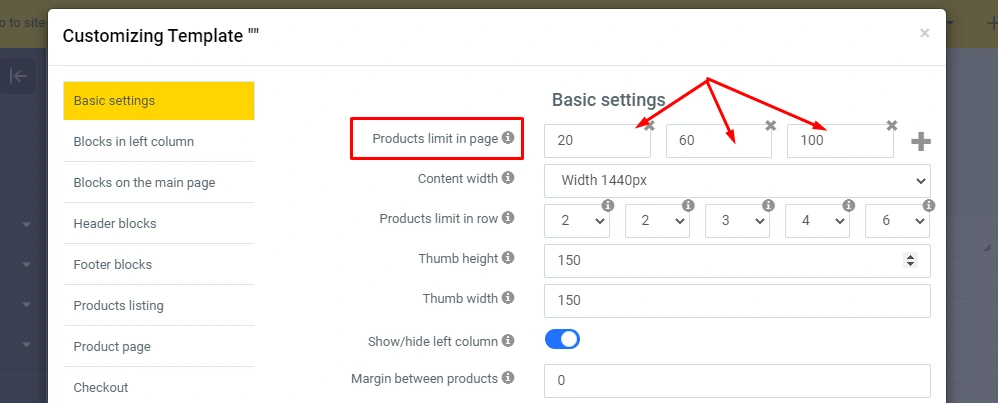The width and height of the screenshot is (998, 403).
Task: Open the products-in-row dropdown showing 3
Action: [737, 221]
